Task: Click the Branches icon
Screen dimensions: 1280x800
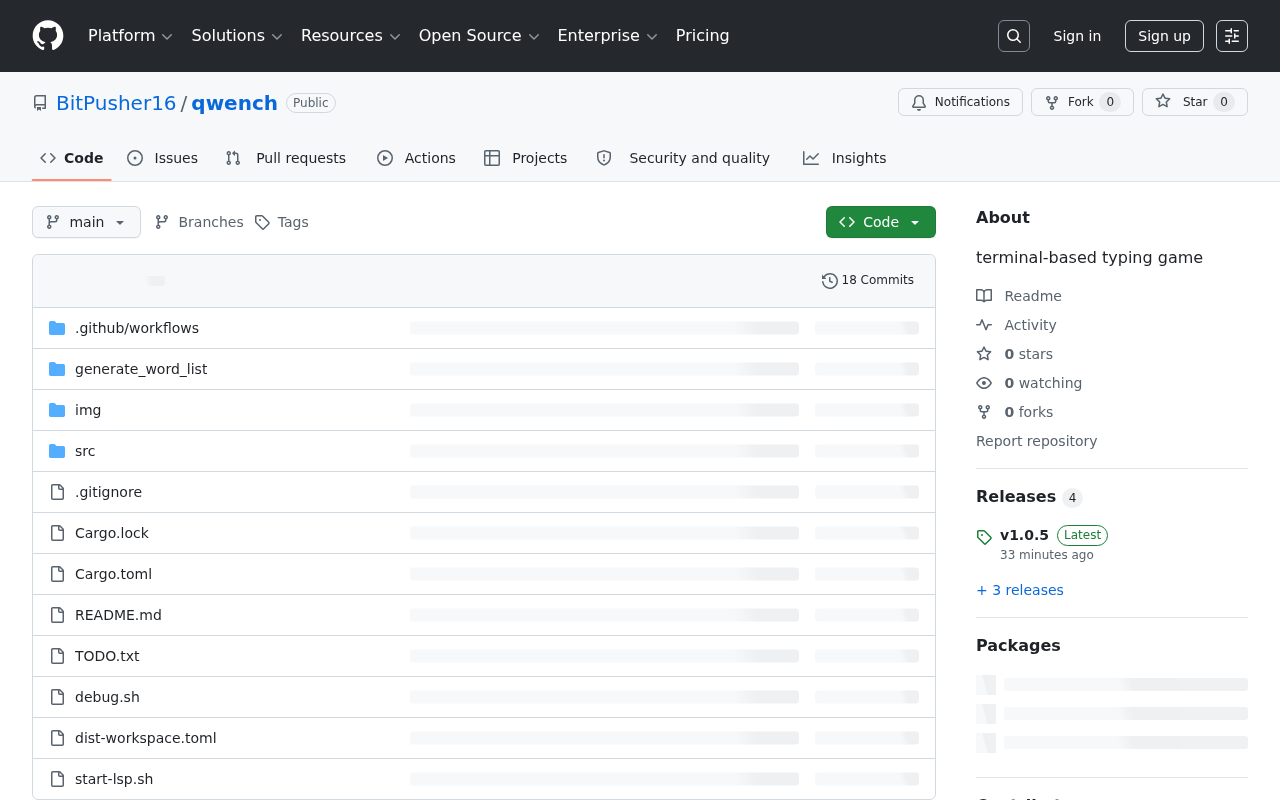Action: click(x=162, y=222)
